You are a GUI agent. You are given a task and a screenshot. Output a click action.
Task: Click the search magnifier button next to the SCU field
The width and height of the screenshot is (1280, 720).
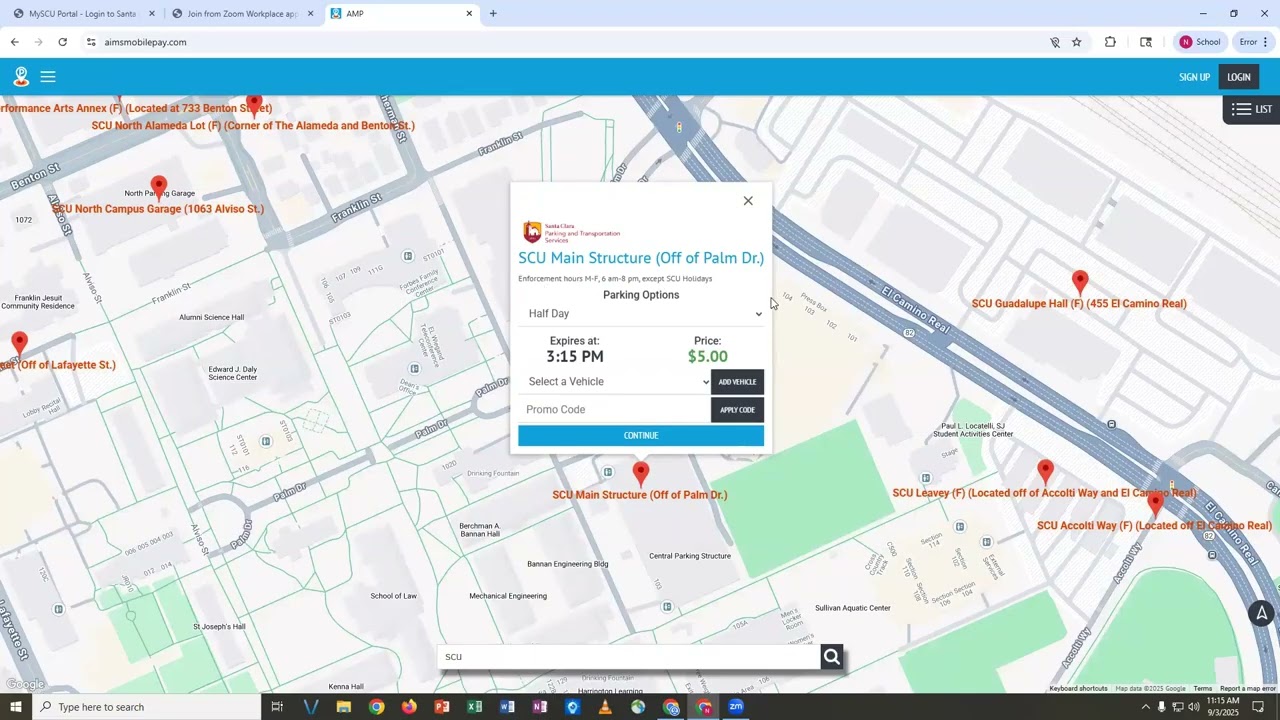click(832, 657)
